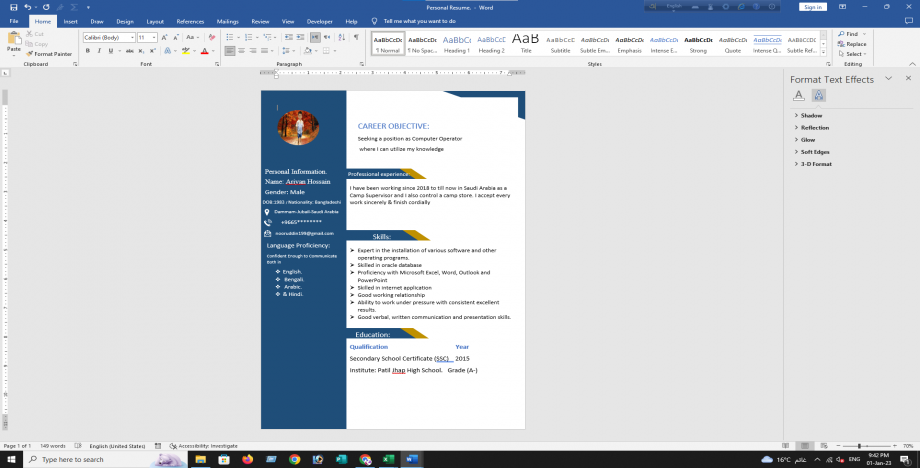The image size is (920, 468).
Task: Click the Sign in button
Action: (813, 7)
